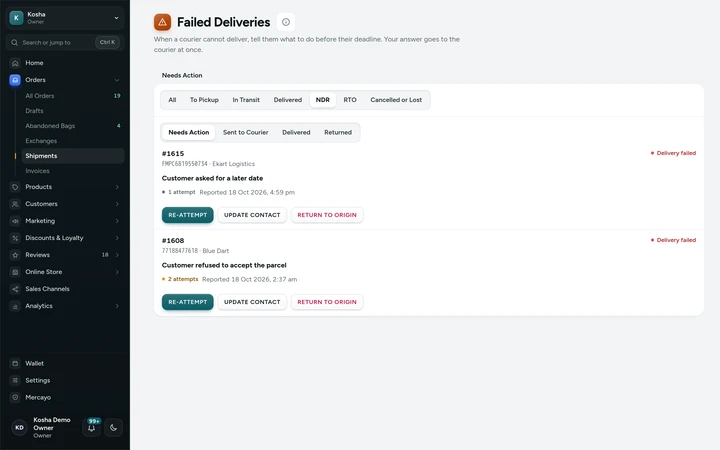Re-attempt delivery for order #1615
This screenshot has width=720, height=450.
pos(187,215)
